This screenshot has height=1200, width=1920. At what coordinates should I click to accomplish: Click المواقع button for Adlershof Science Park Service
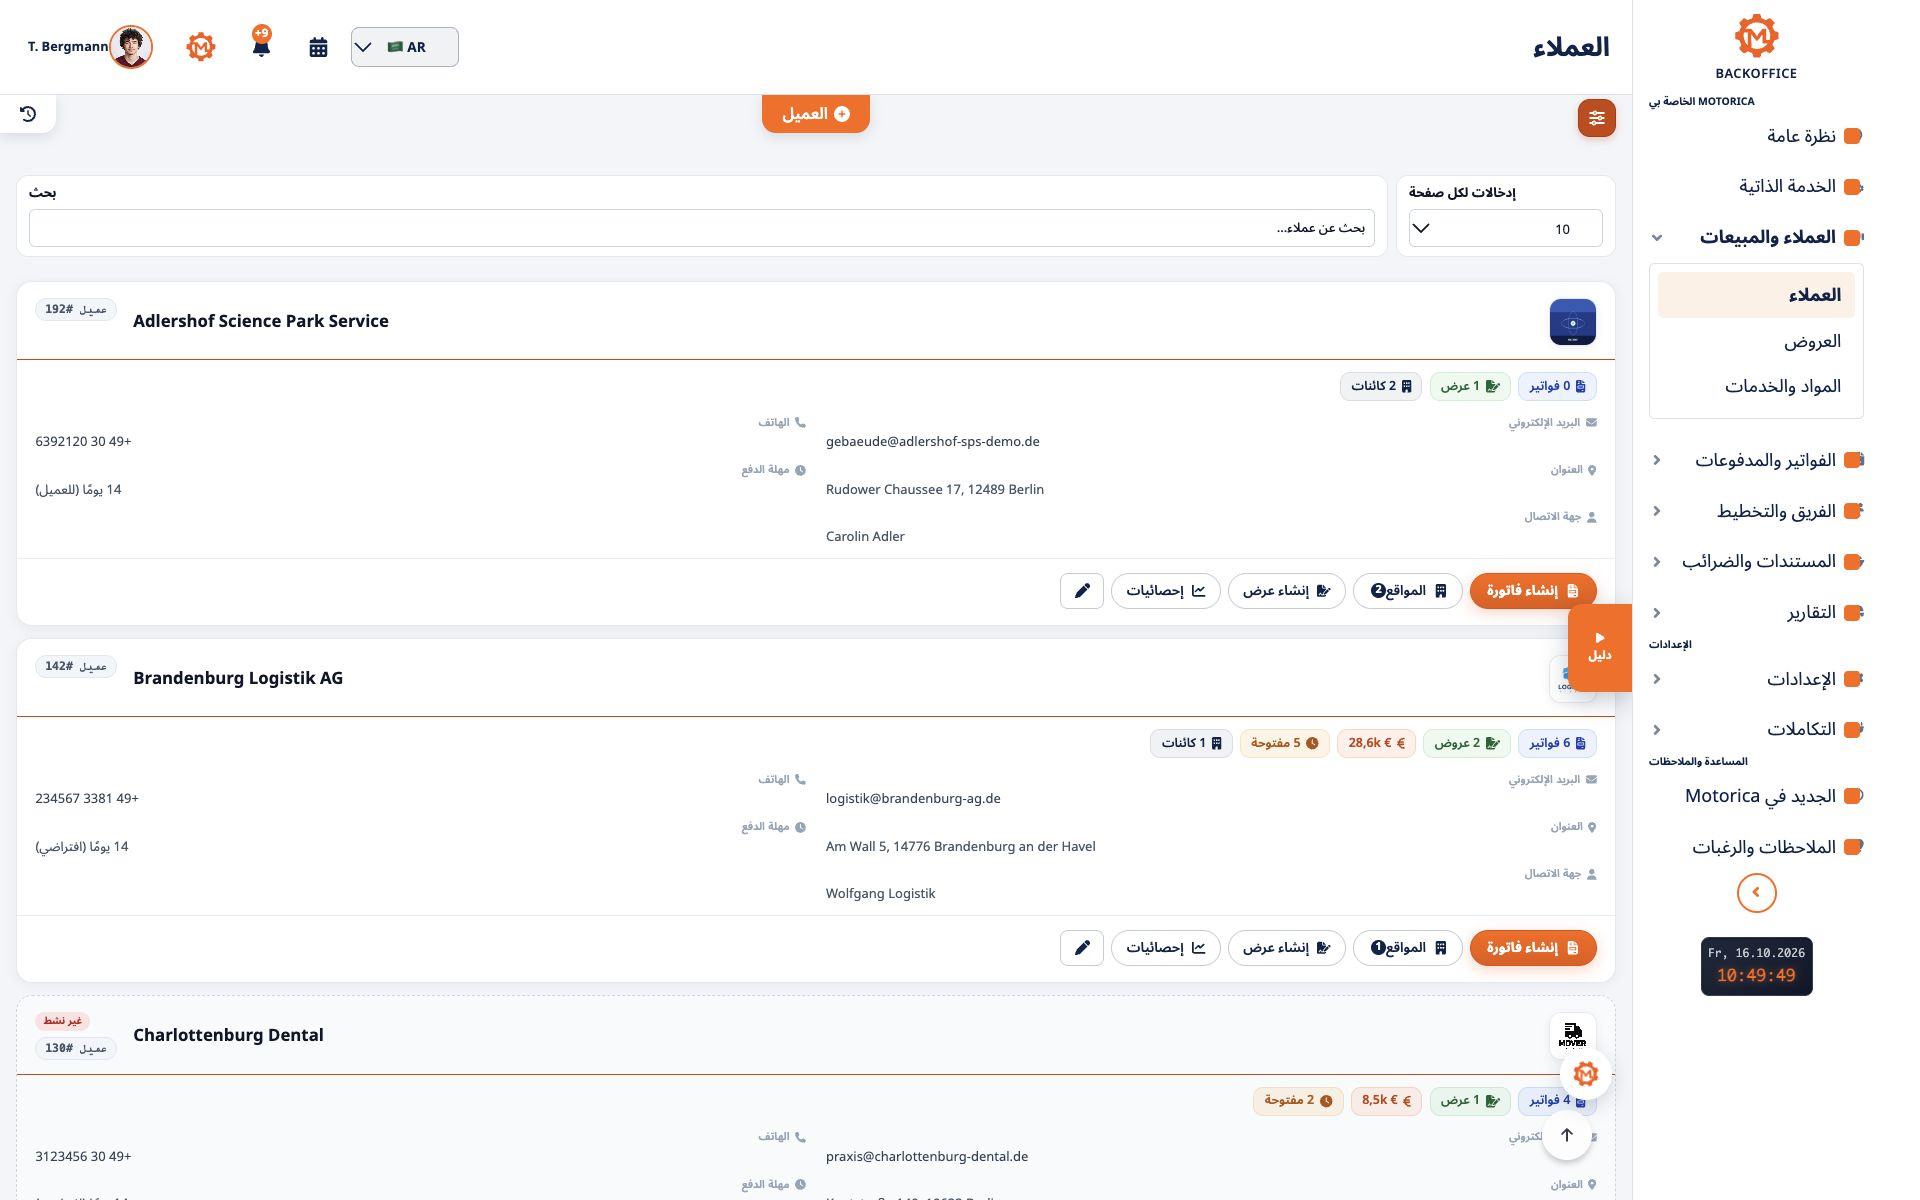[x=1408, y=591]
